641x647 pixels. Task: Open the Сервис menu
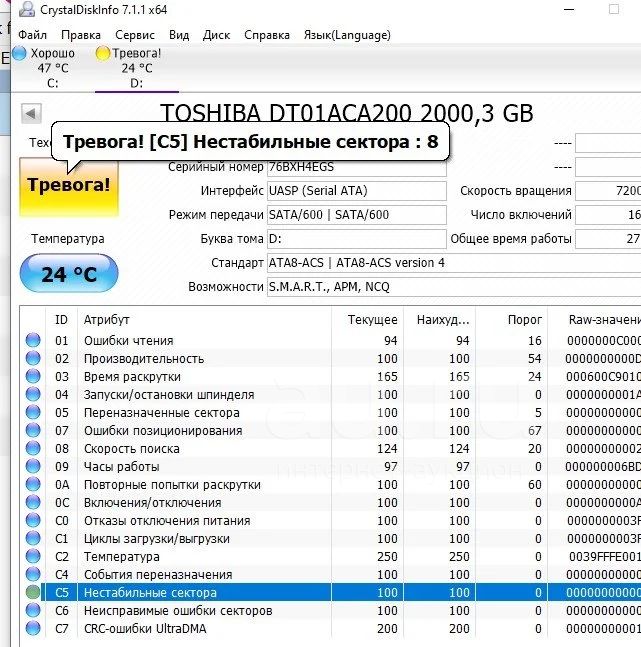pos(135,35)
